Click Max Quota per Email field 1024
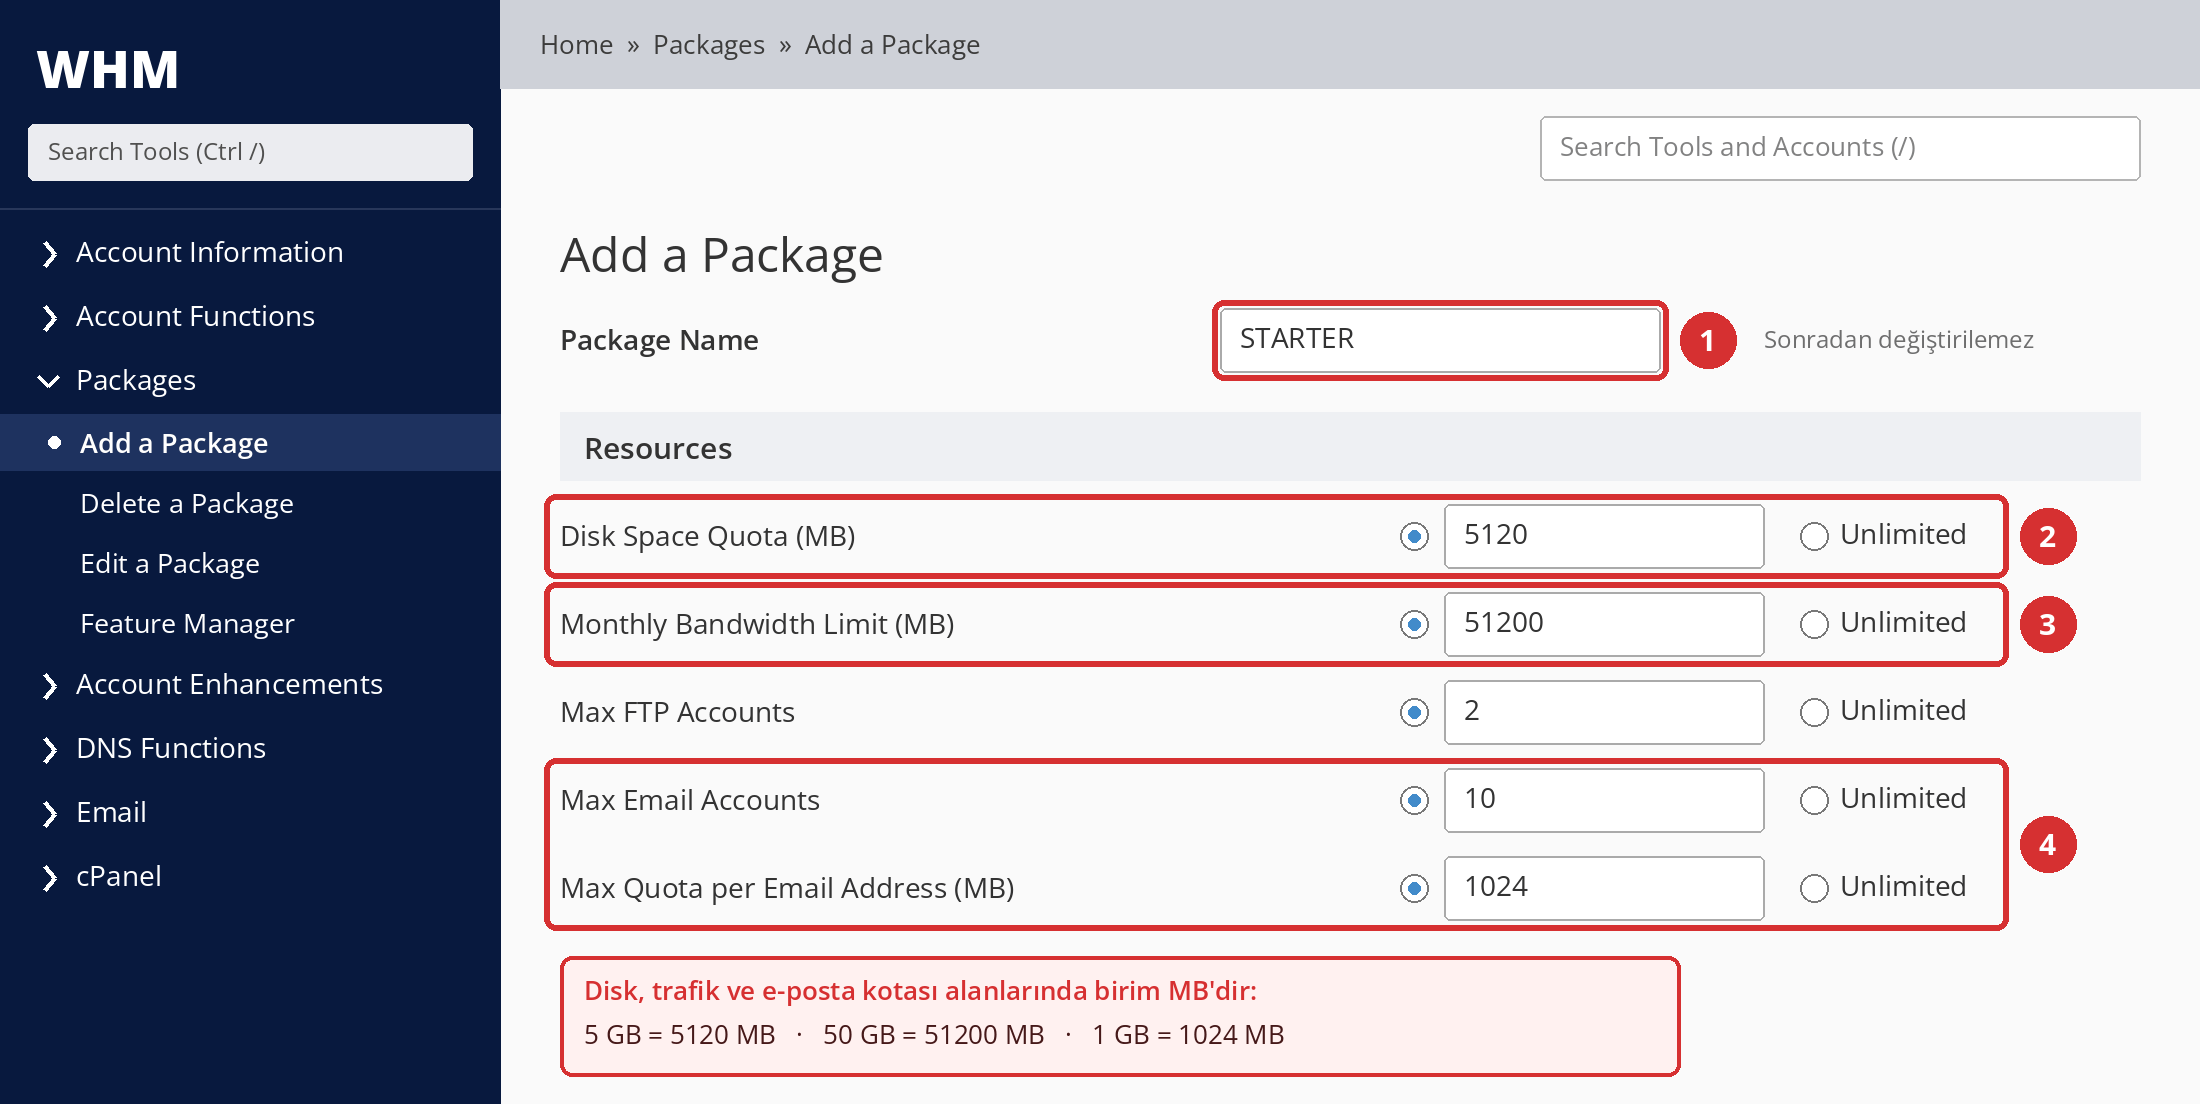This screenshot has height=1104, width=2200. [1604, 888]
